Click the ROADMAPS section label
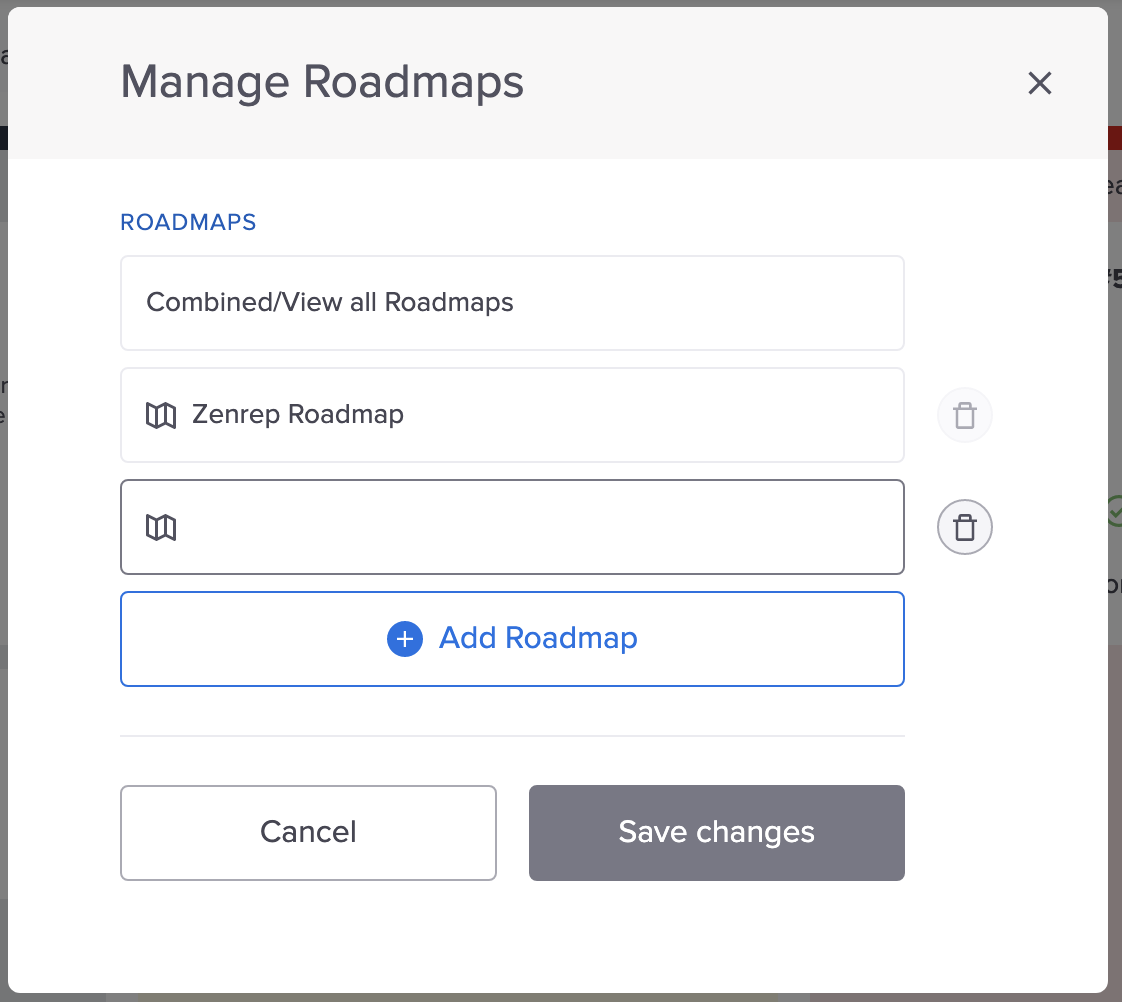The image size is (1122, 1002). [188, 223]
